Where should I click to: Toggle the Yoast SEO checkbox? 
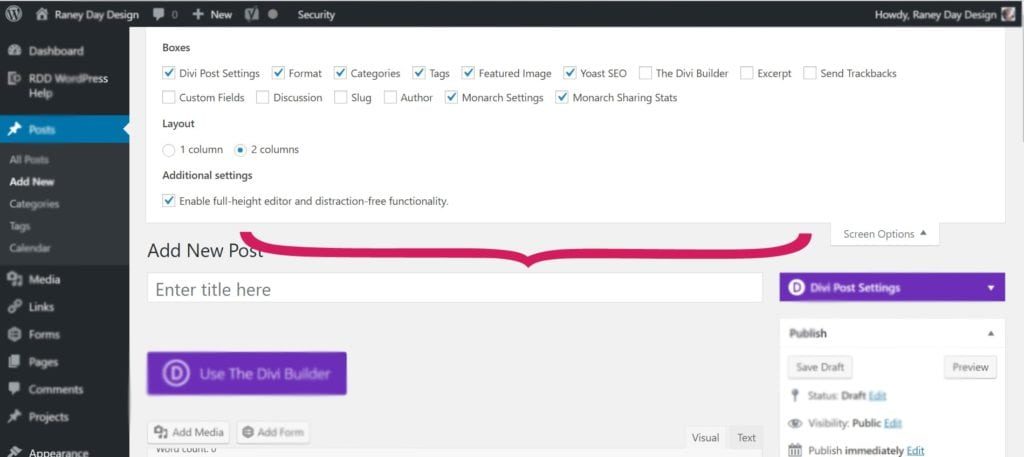coord(570,73)
